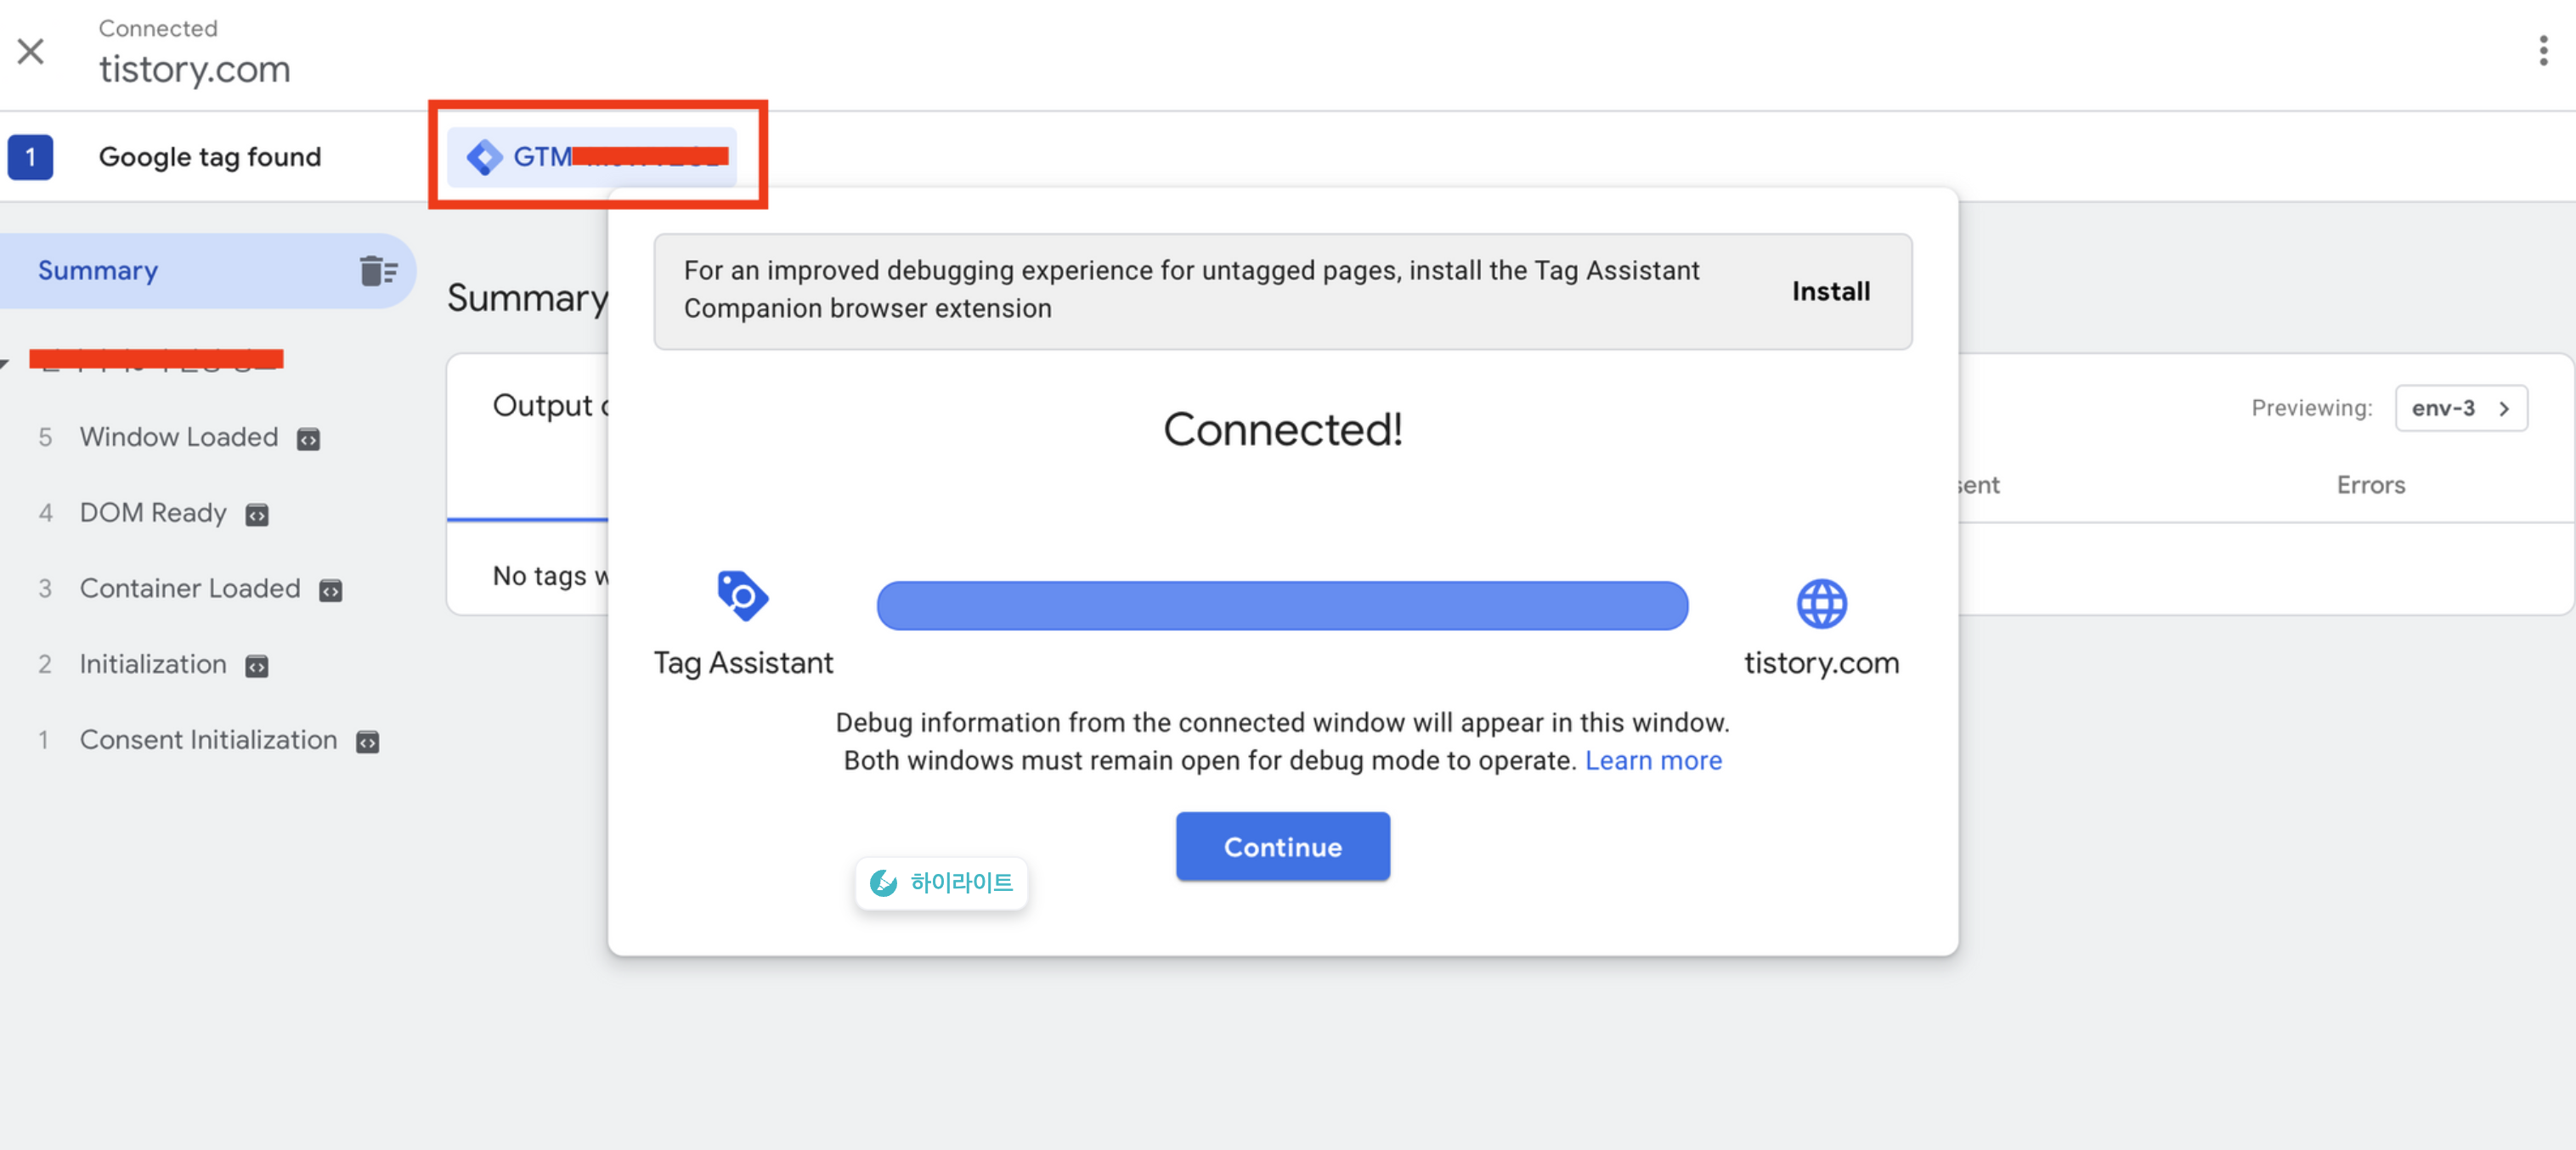Click Install for Companion extension
This screenshot has height=1150, width=2576.
coord(1830,291)
